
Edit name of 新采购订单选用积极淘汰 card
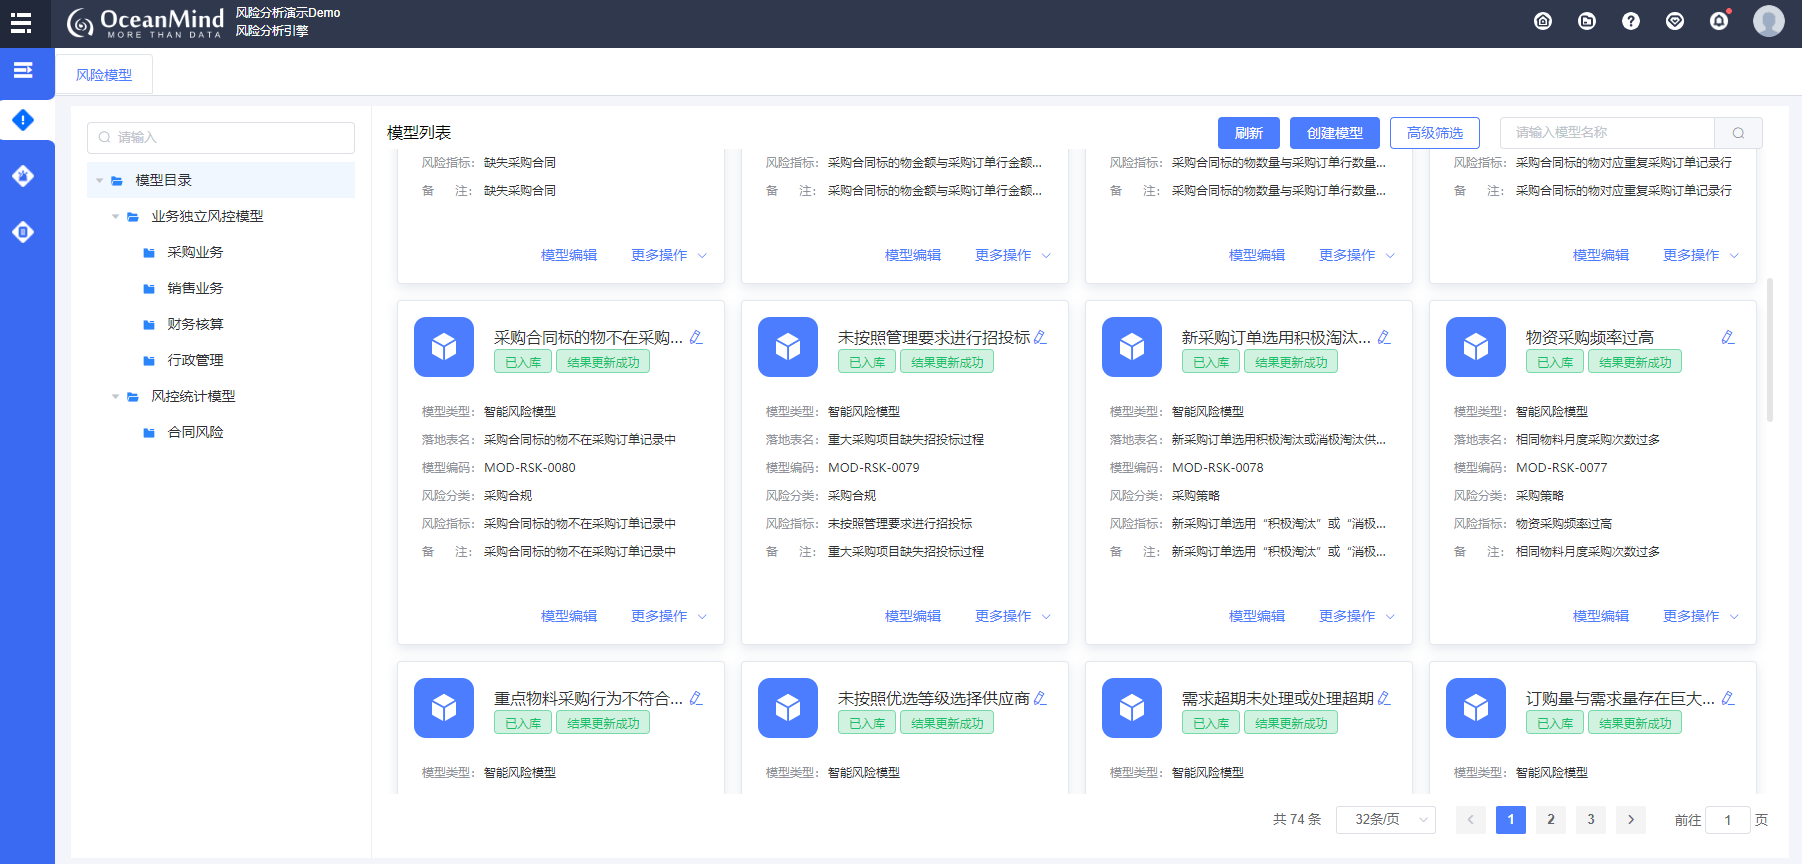coord(1384,338)
